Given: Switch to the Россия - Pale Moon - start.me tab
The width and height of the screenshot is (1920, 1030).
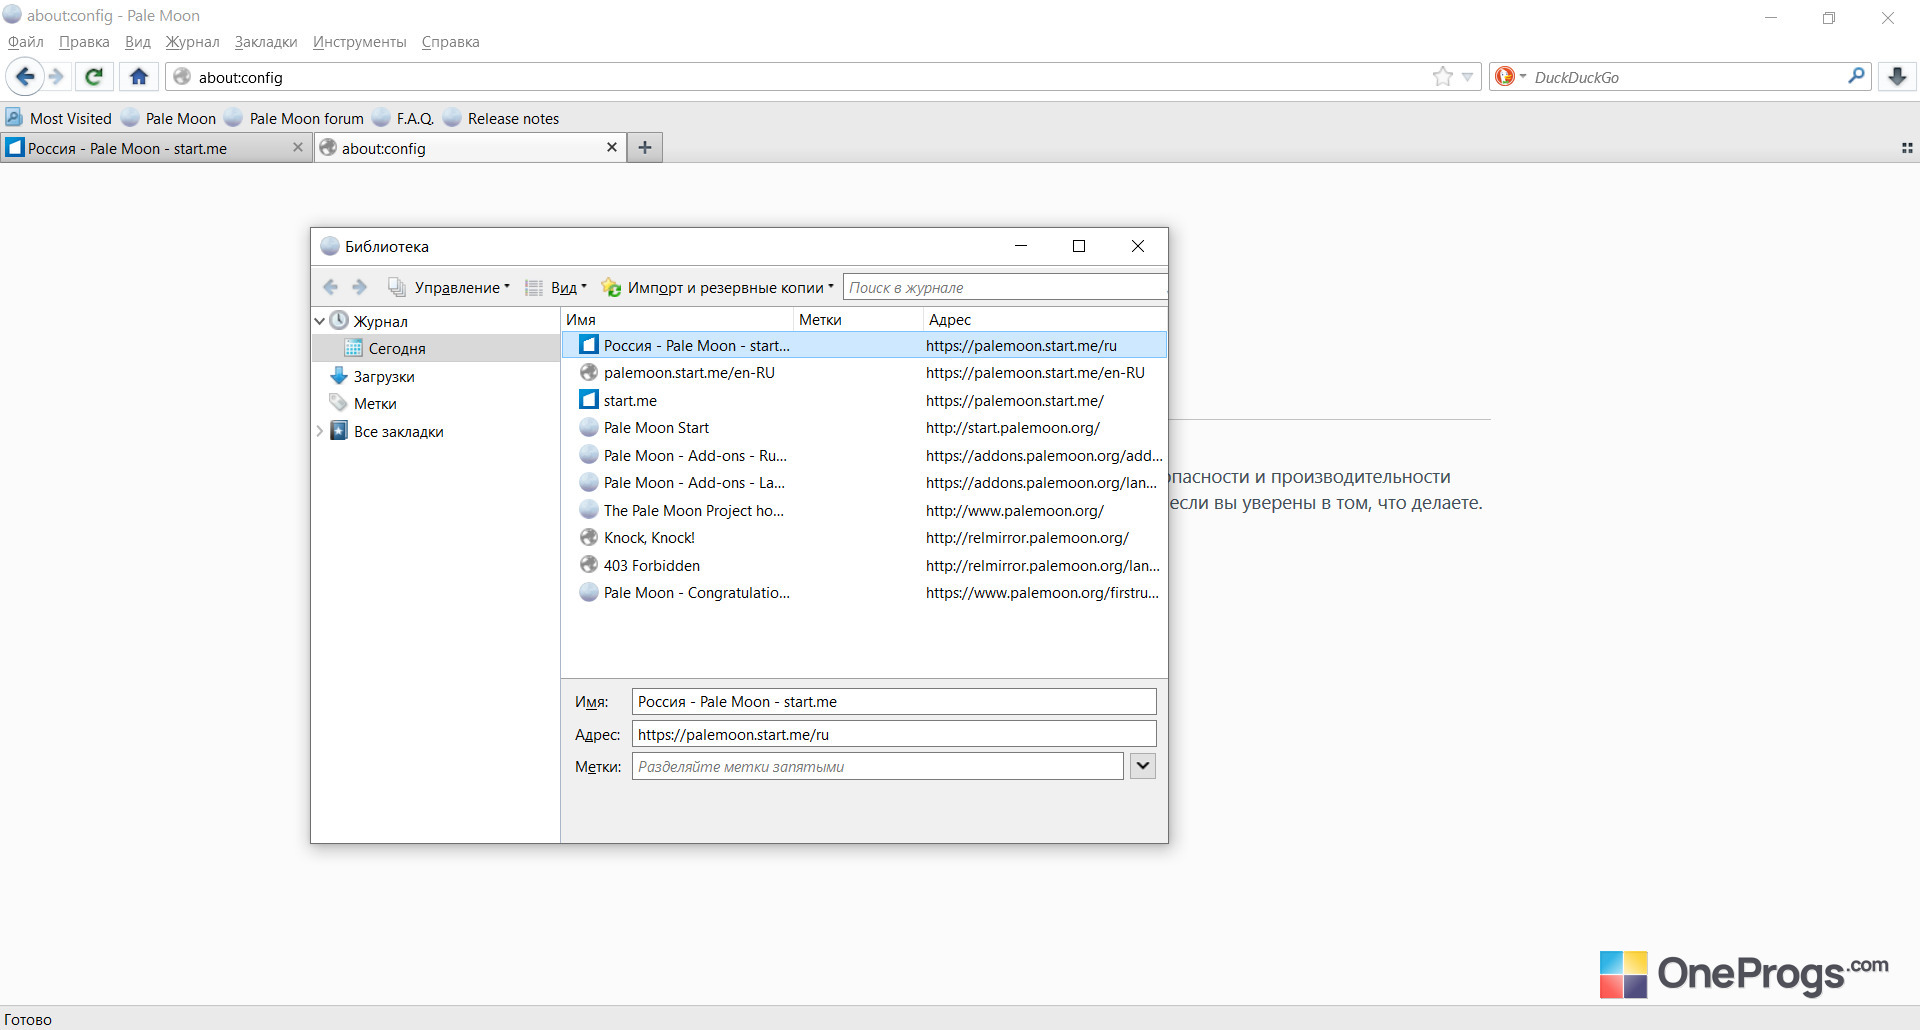Looking at the screenshot, I should [155, 148].
